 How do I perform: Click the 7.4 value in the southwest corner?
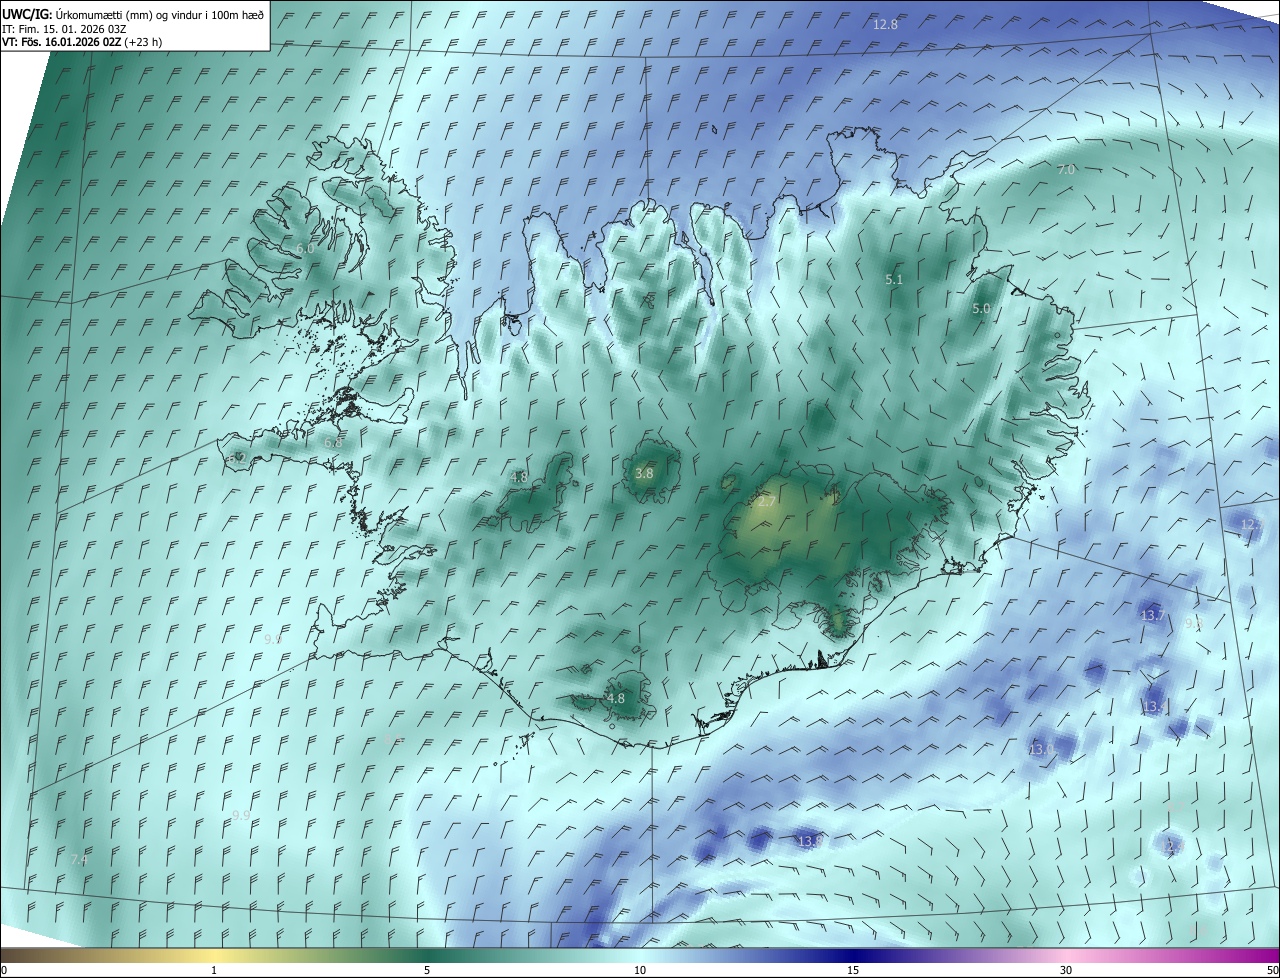pos(79,859)
